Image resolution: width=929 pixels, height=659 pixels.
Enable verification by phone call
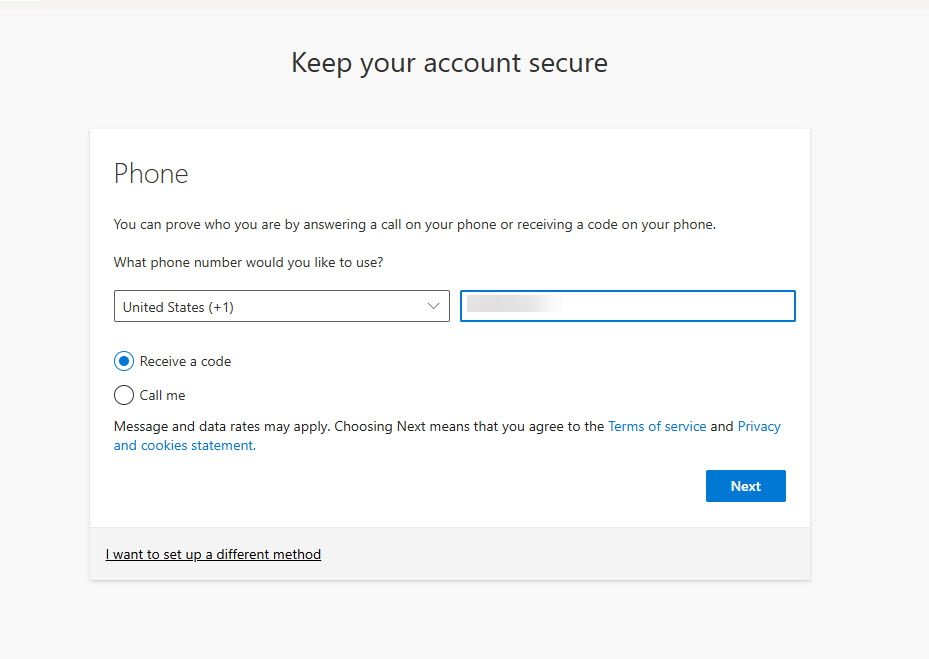123,395
